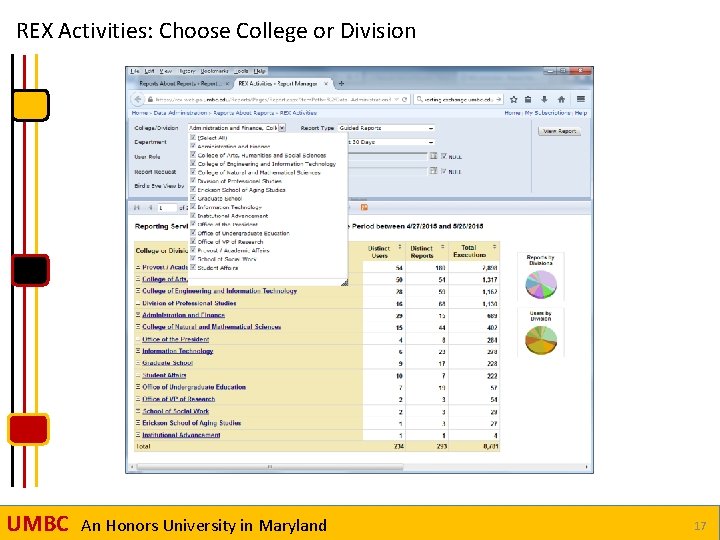720x540 pixels.
Task: Uncheck College of Natural and Mathematical Sciences option
Action: 193,172
